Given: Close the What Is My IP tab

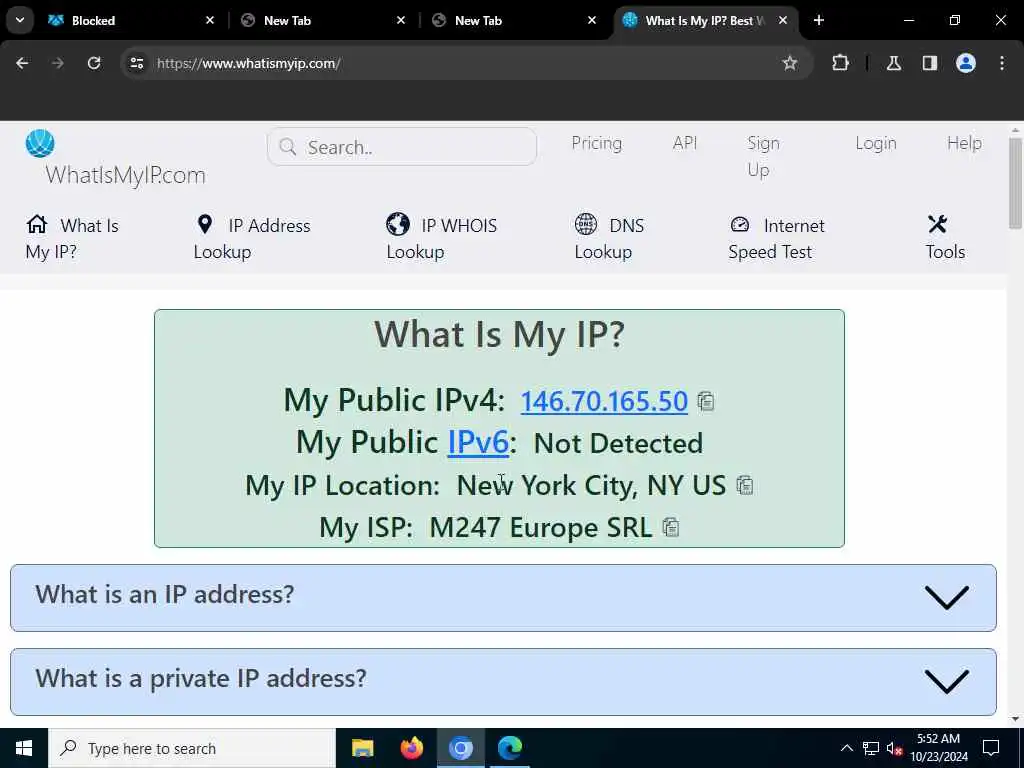Looking at the screenshot, I should pyautogui.click(x=782, y=20).
